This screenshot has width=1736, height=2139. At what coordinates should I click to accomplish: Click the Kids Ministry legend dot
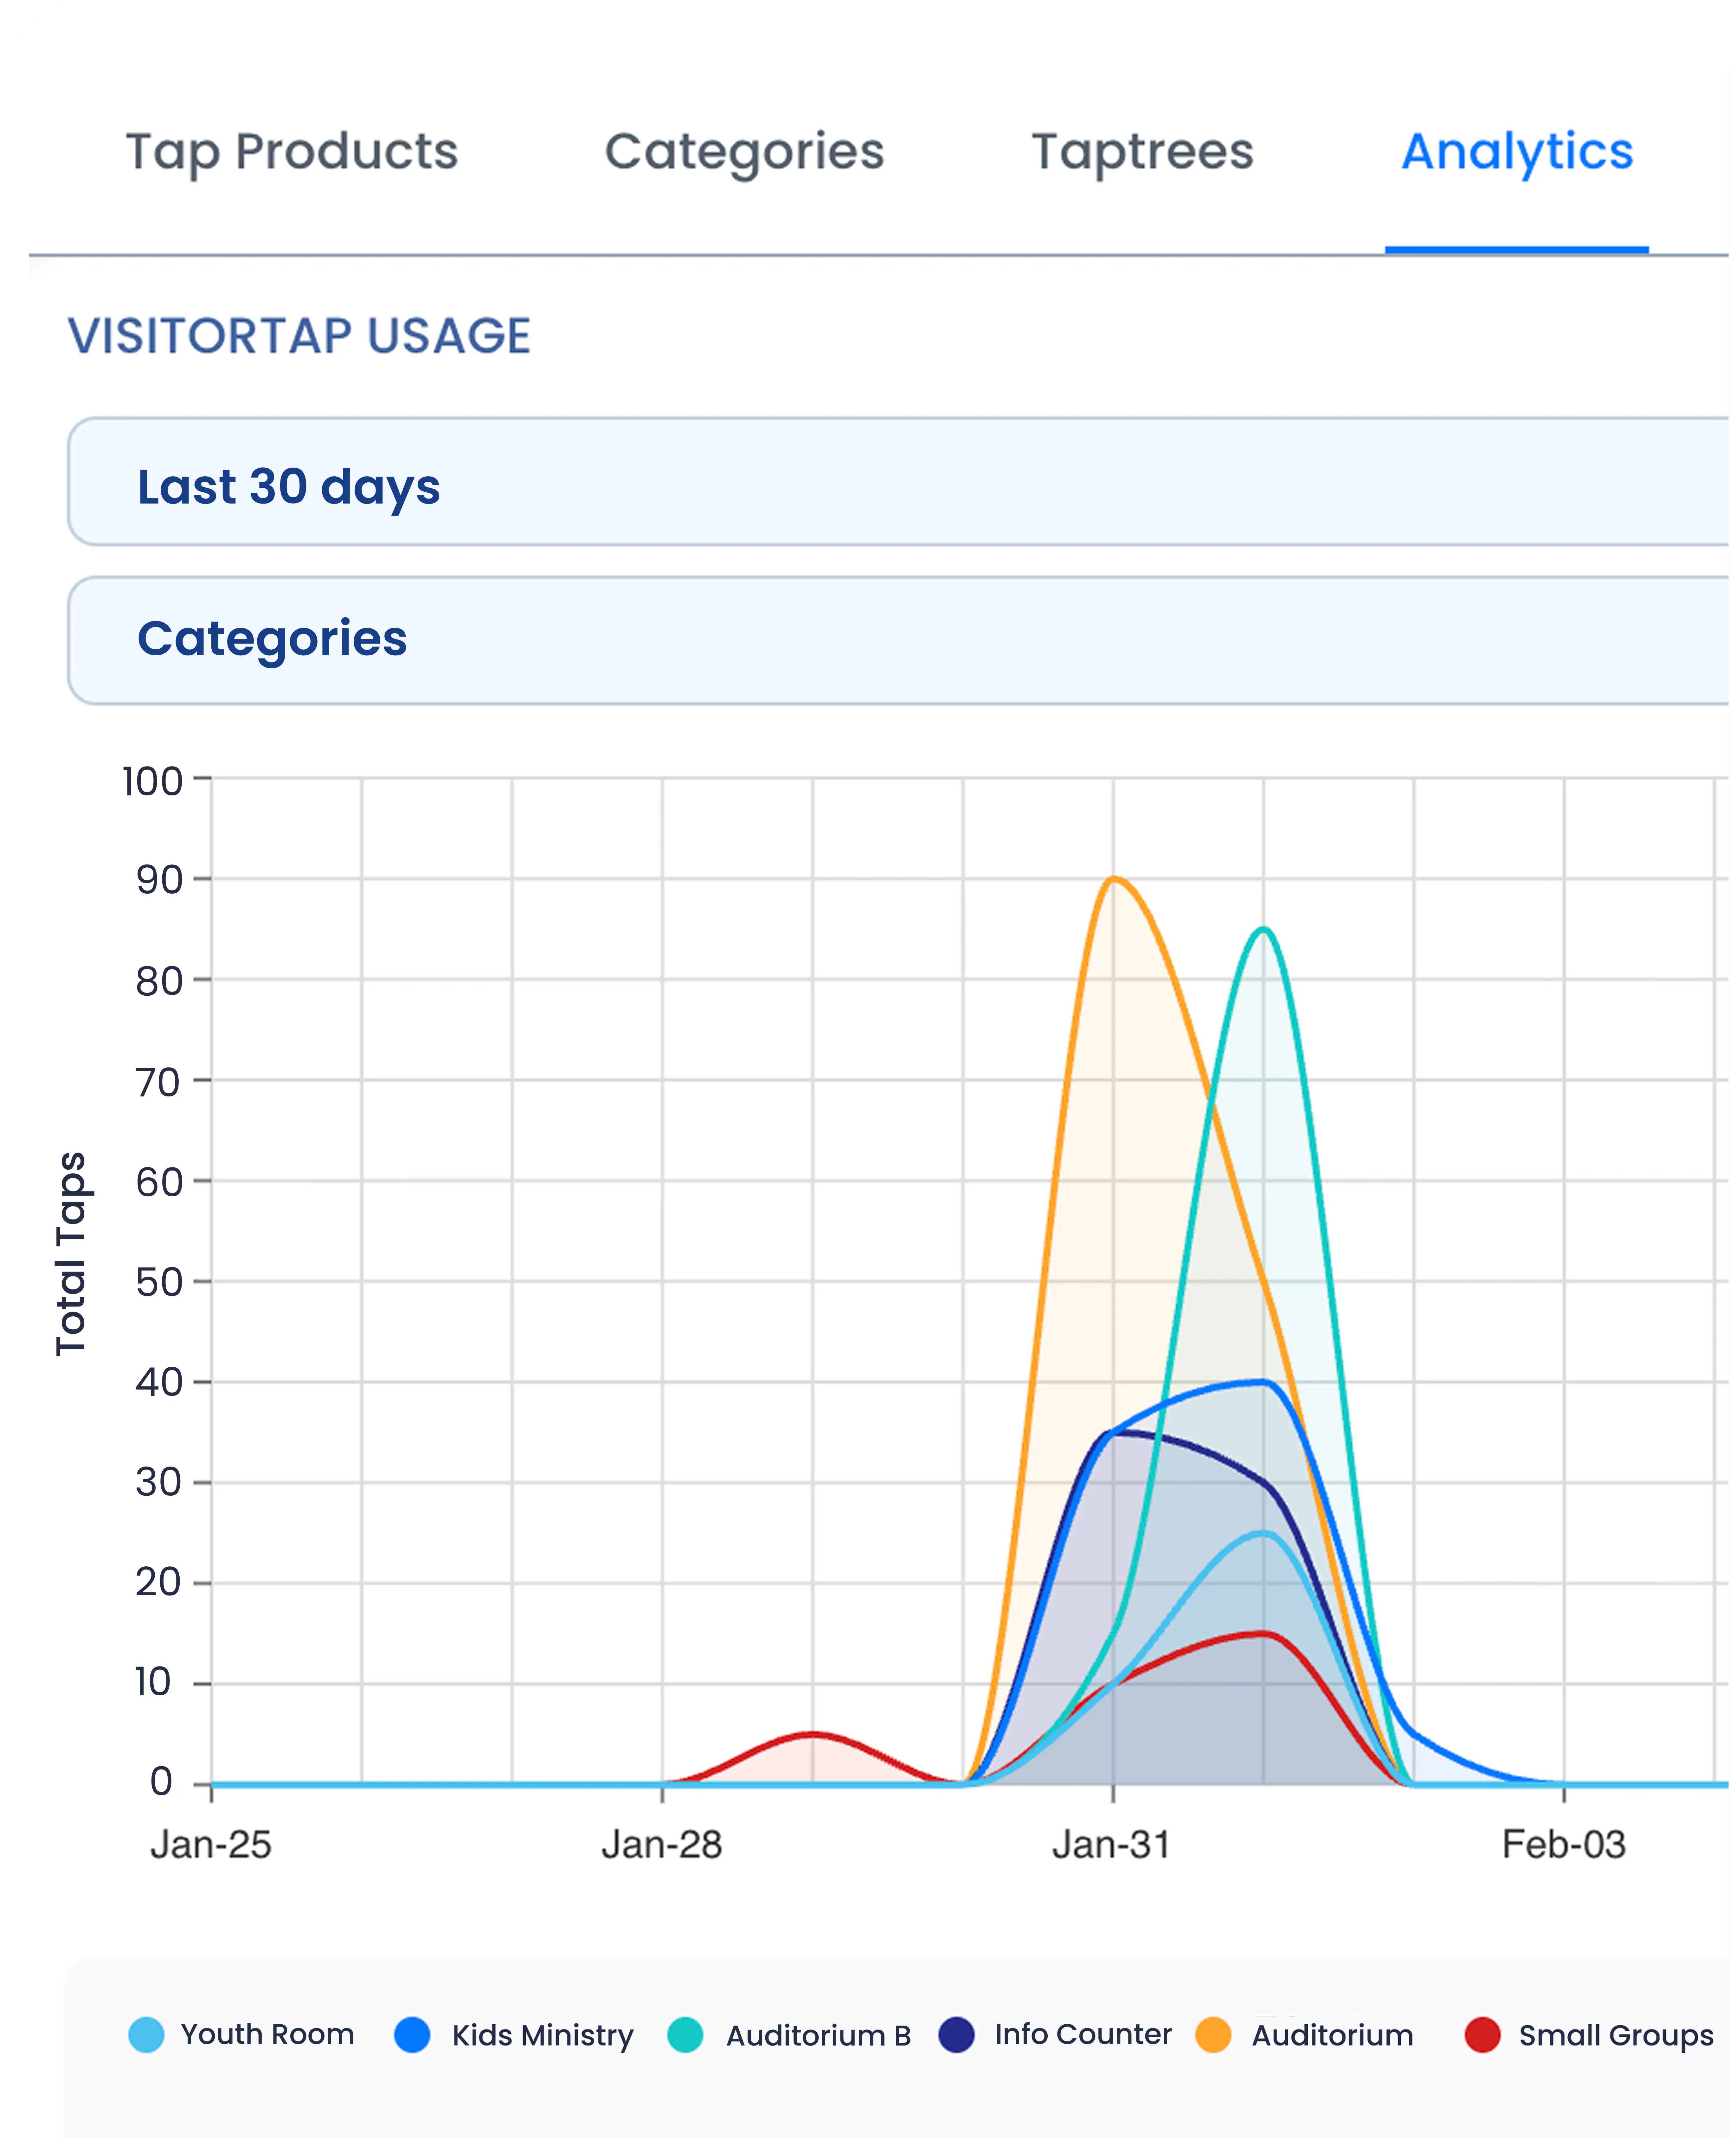[412, 2035]
